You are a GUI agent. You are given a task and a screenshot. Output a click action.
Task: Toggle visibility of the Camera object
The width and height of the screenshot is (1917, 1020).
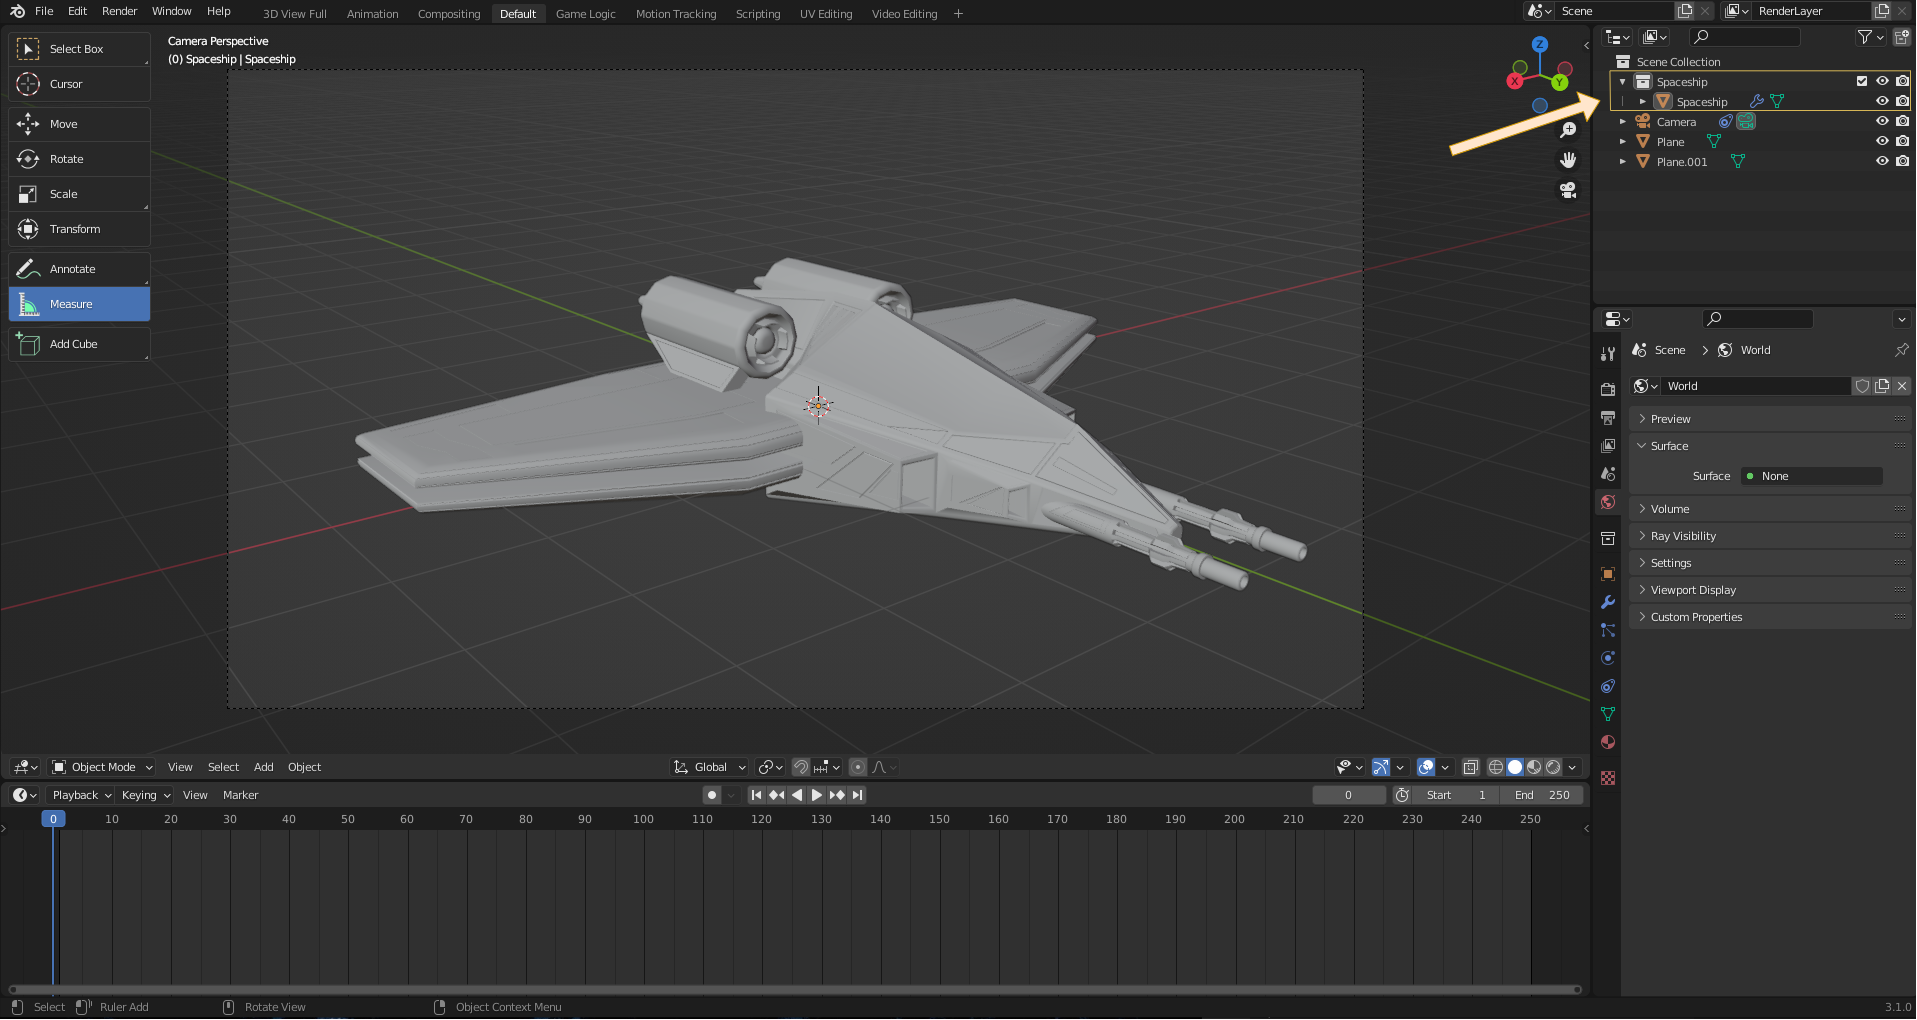(1881, 121)
